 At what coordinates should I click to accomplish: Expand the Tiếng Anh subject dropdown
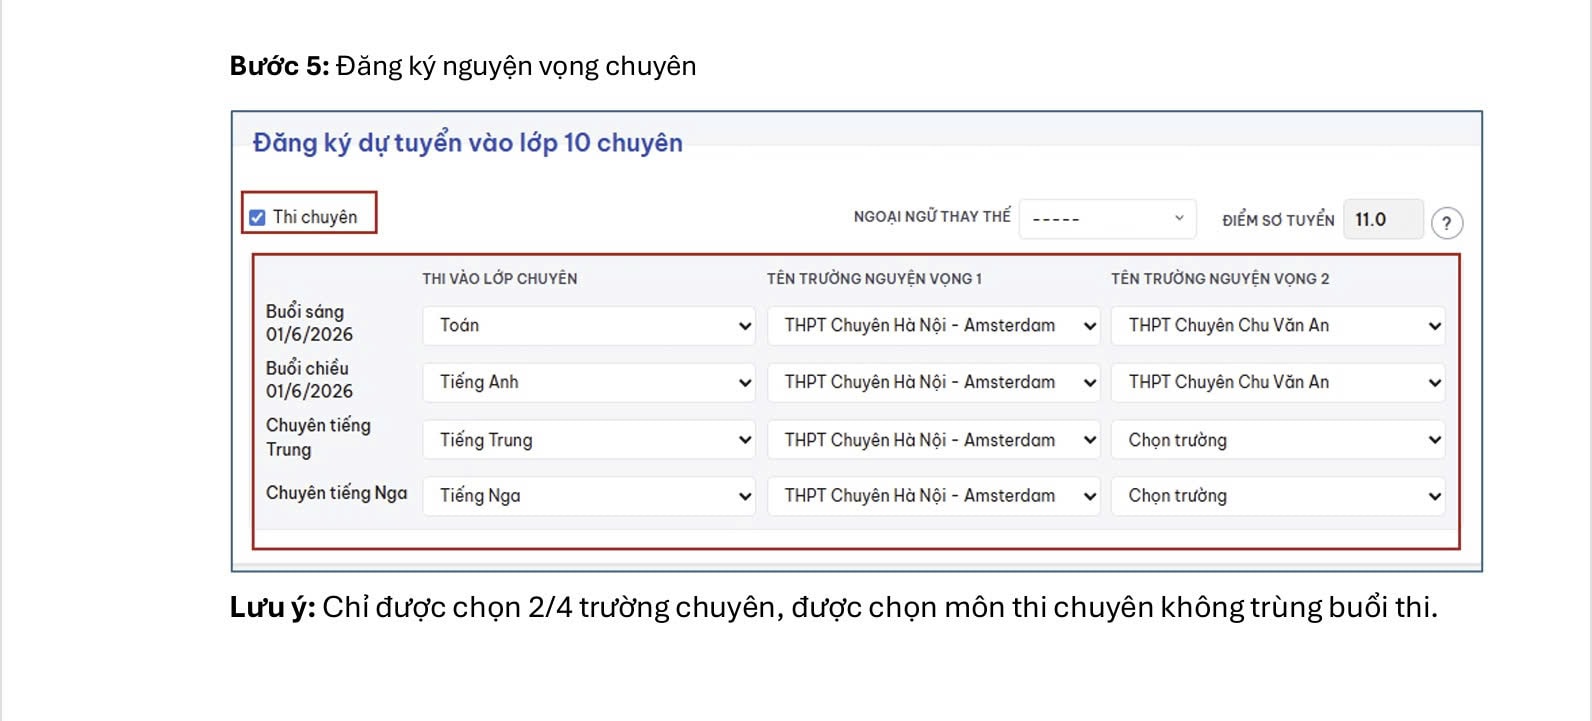pos(588,383)
